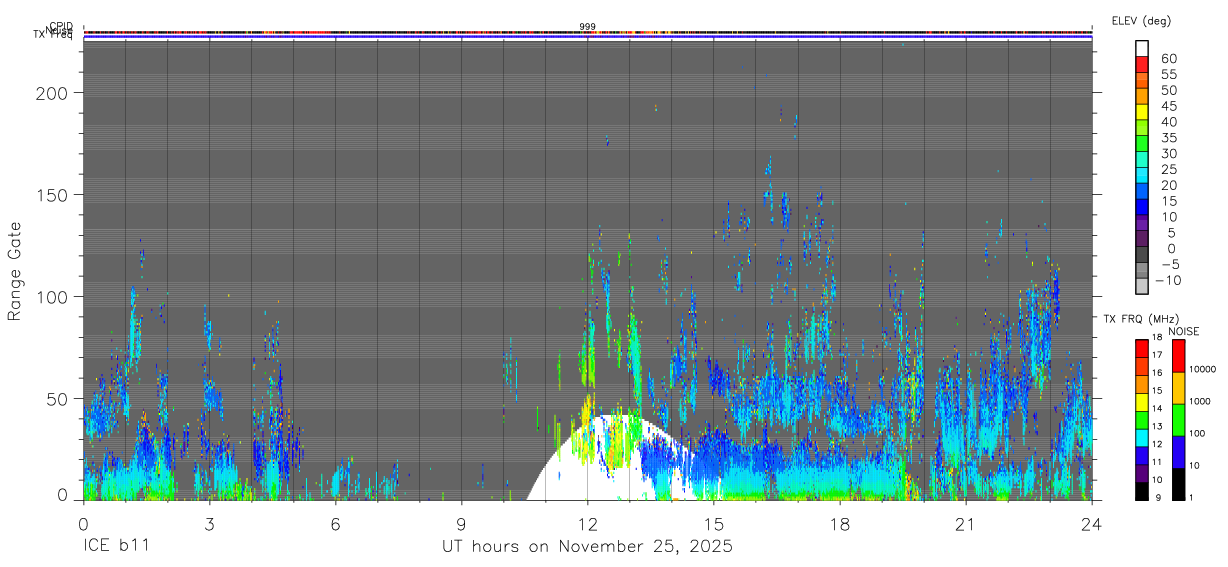Click the 'UT hours on November 25, 2025' label
The image size is (1228, 567).
click(x=587, y=547)
